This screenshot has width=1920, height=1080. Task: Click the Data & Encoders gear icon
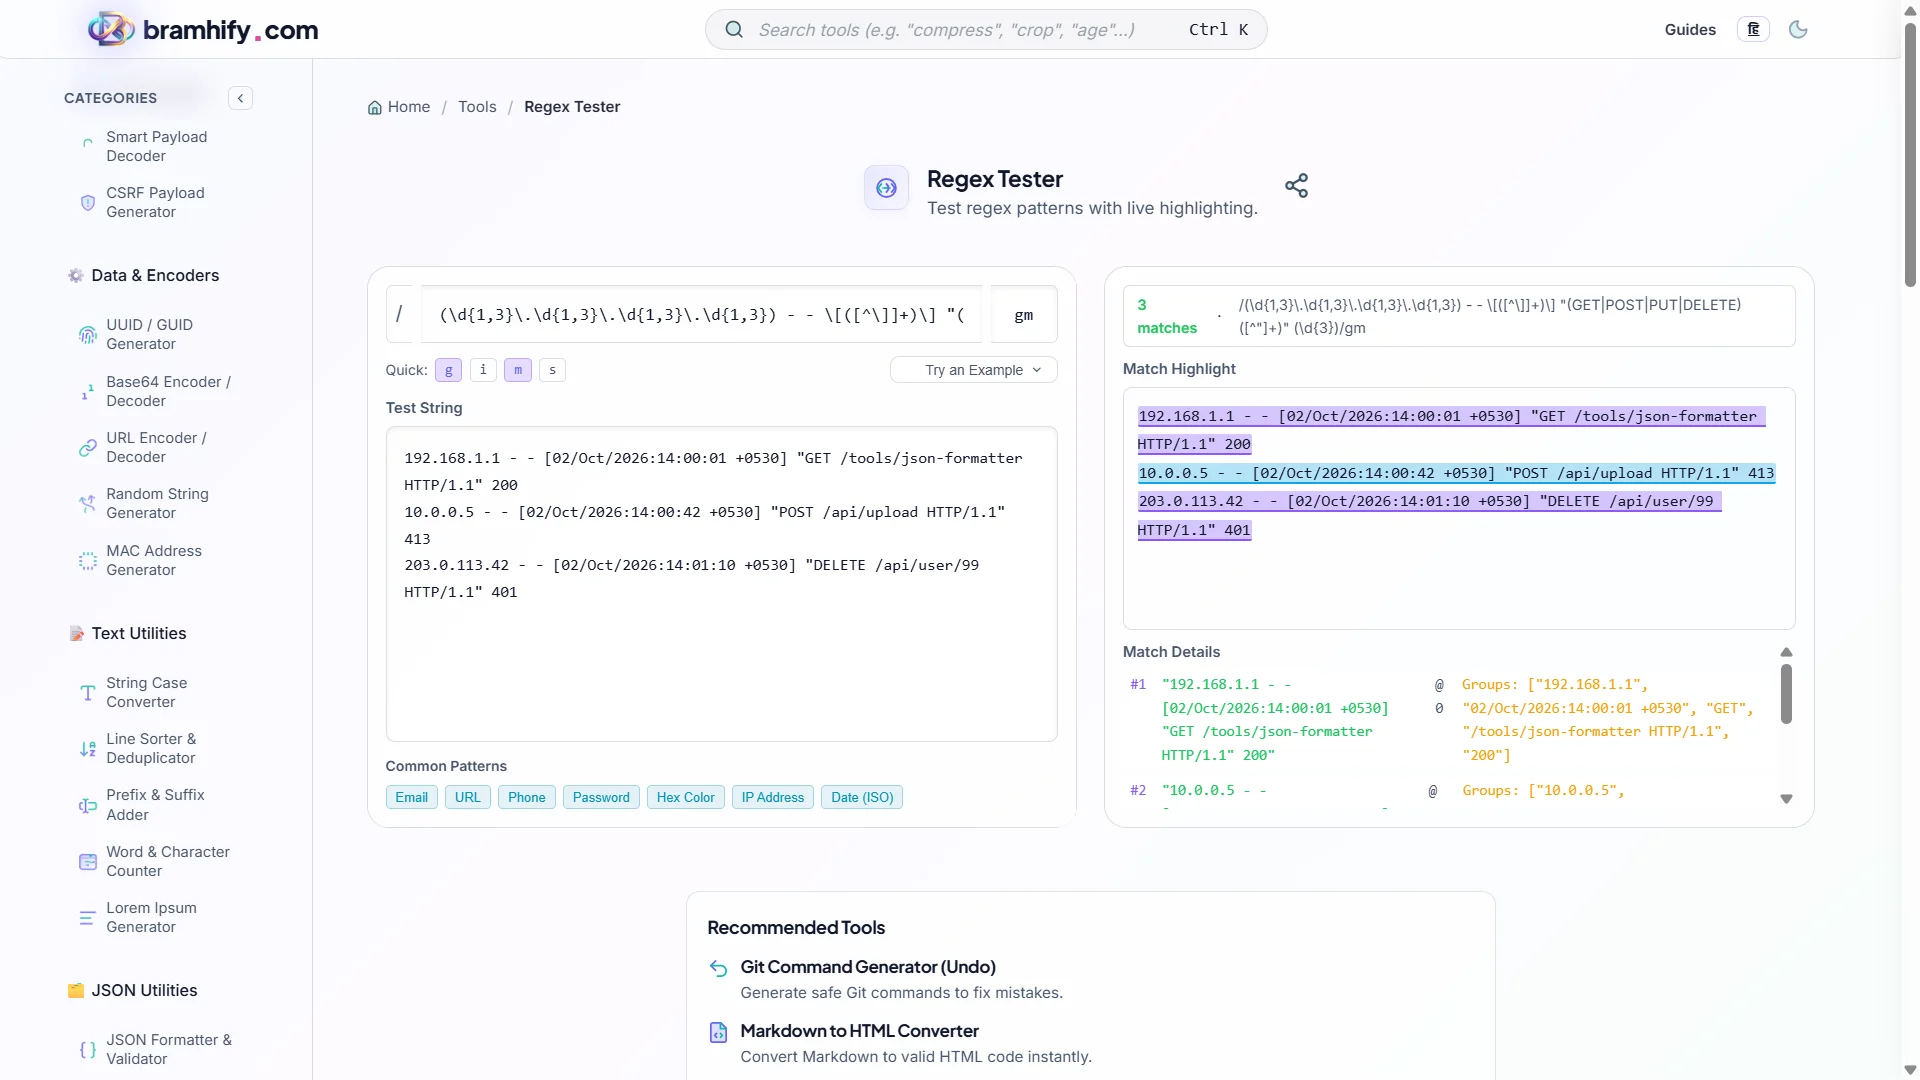pos(75,275)
